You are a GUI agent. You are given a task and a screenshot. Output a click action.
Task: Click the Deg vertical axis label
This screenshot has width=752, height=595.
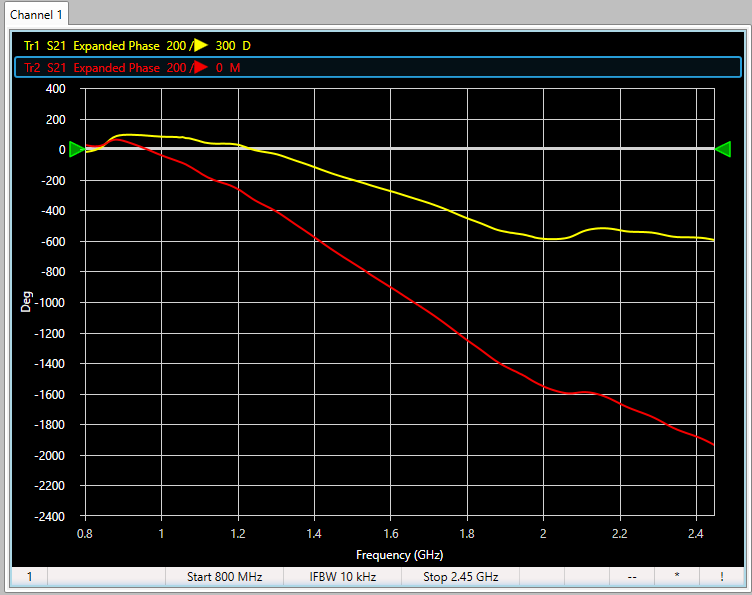(x=27, y=302)
